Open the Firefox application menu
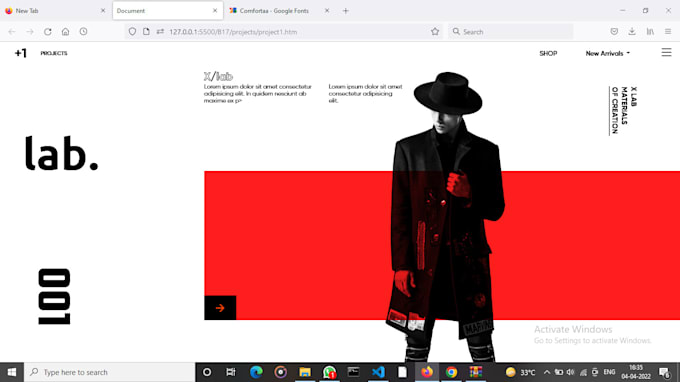 (668, 32)
